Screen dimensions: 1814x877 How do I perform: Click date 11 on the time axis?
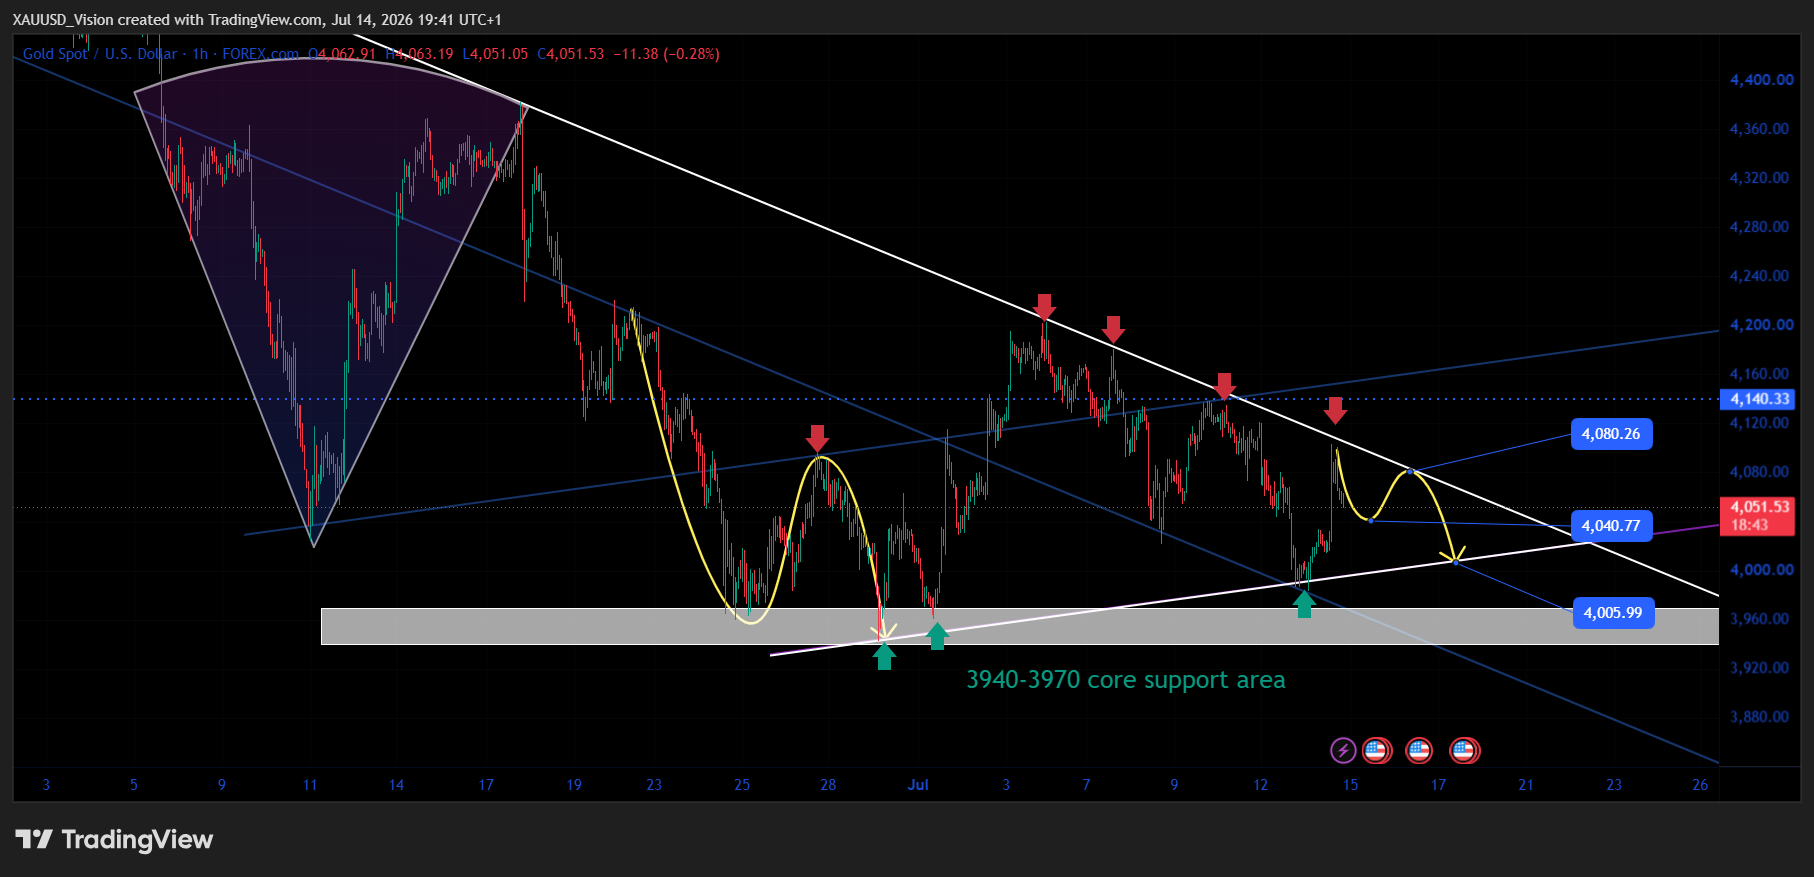[310, 785]
